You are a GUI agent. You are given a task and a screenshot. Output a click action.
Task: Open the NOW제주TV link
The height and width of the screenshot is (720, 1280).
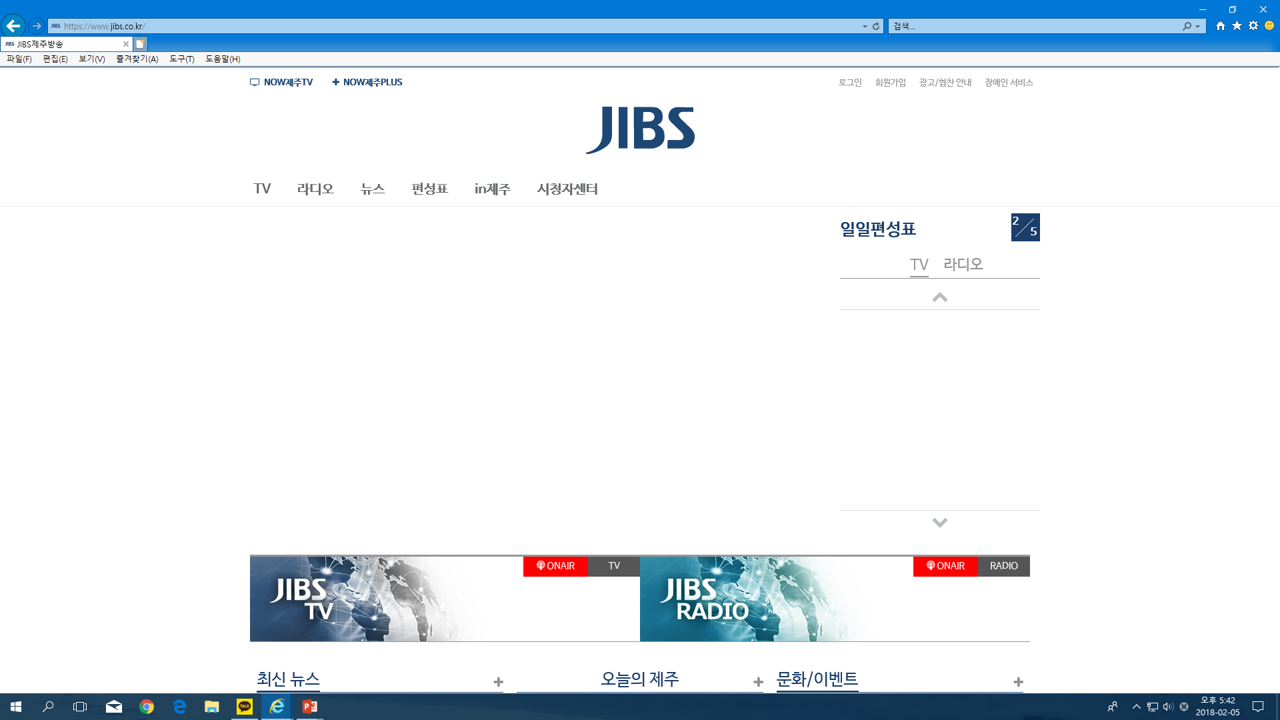pos(282,82)
